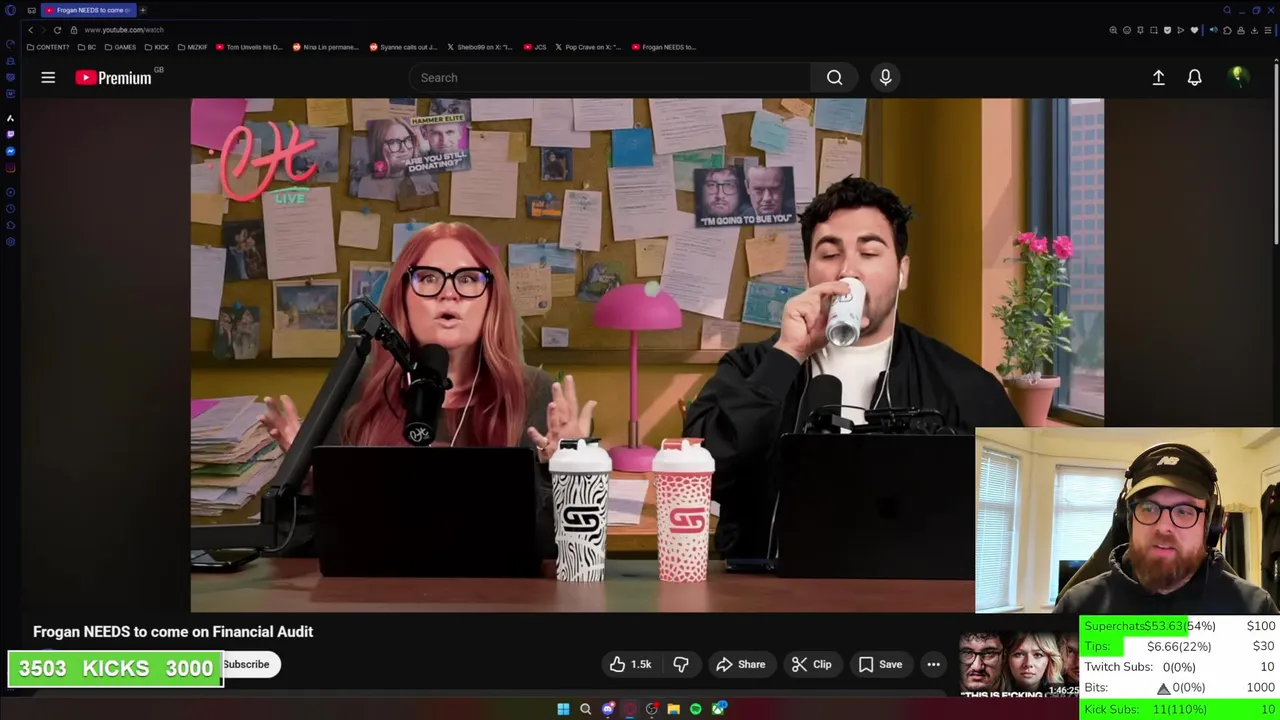The width and height of the screenshot is (1280, 720).
Task: Click the Subscribe button
Action: 246,664
